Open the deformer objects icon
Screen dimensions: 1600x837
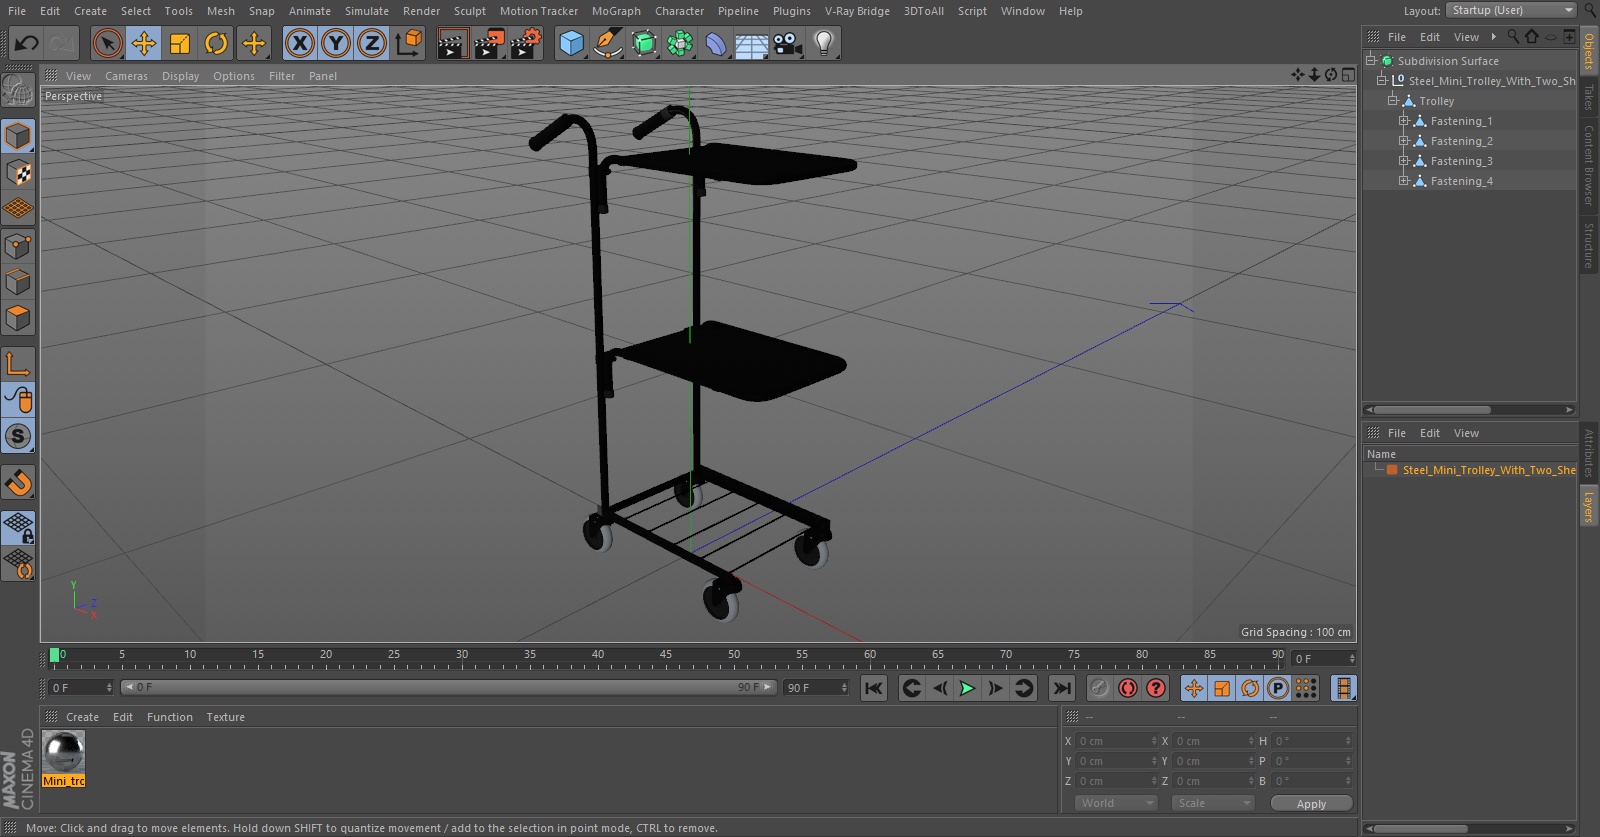pyautogui.click(x=716, y=43)
